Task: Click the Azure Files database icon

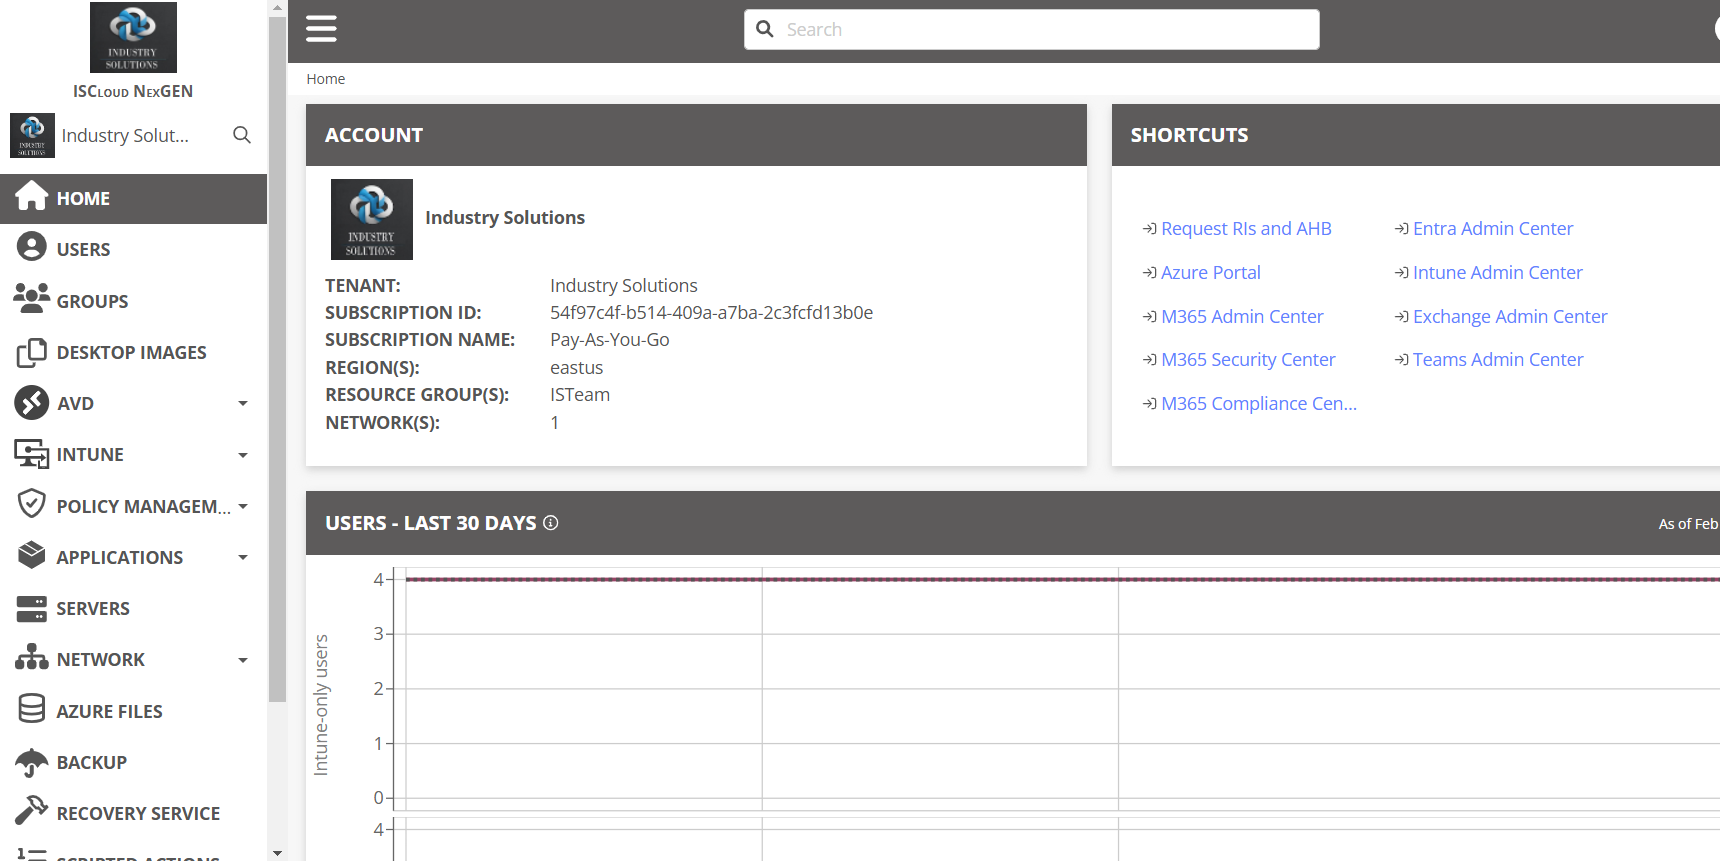Action: (31, 710)
